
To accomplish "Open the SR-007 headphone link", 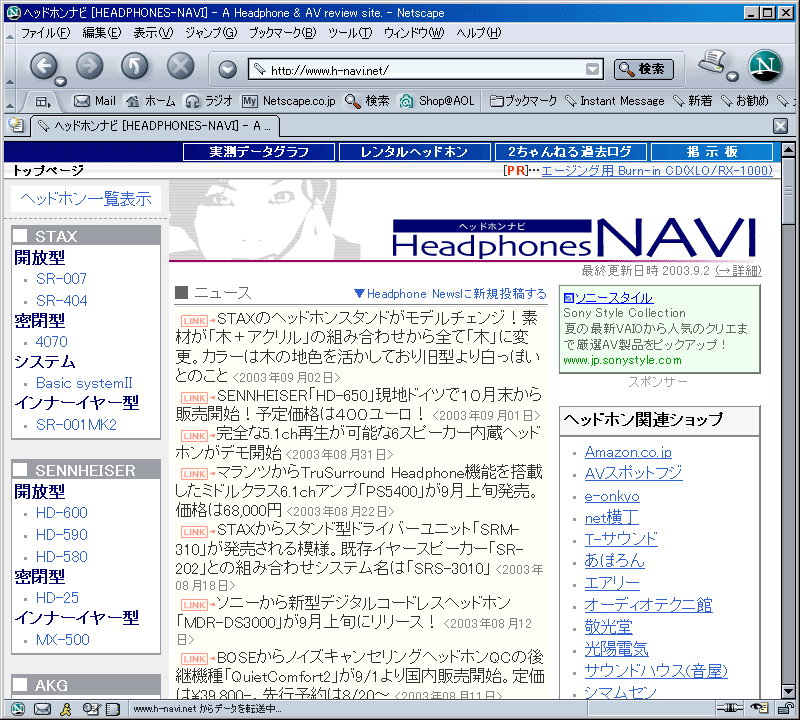I will 61,279.
